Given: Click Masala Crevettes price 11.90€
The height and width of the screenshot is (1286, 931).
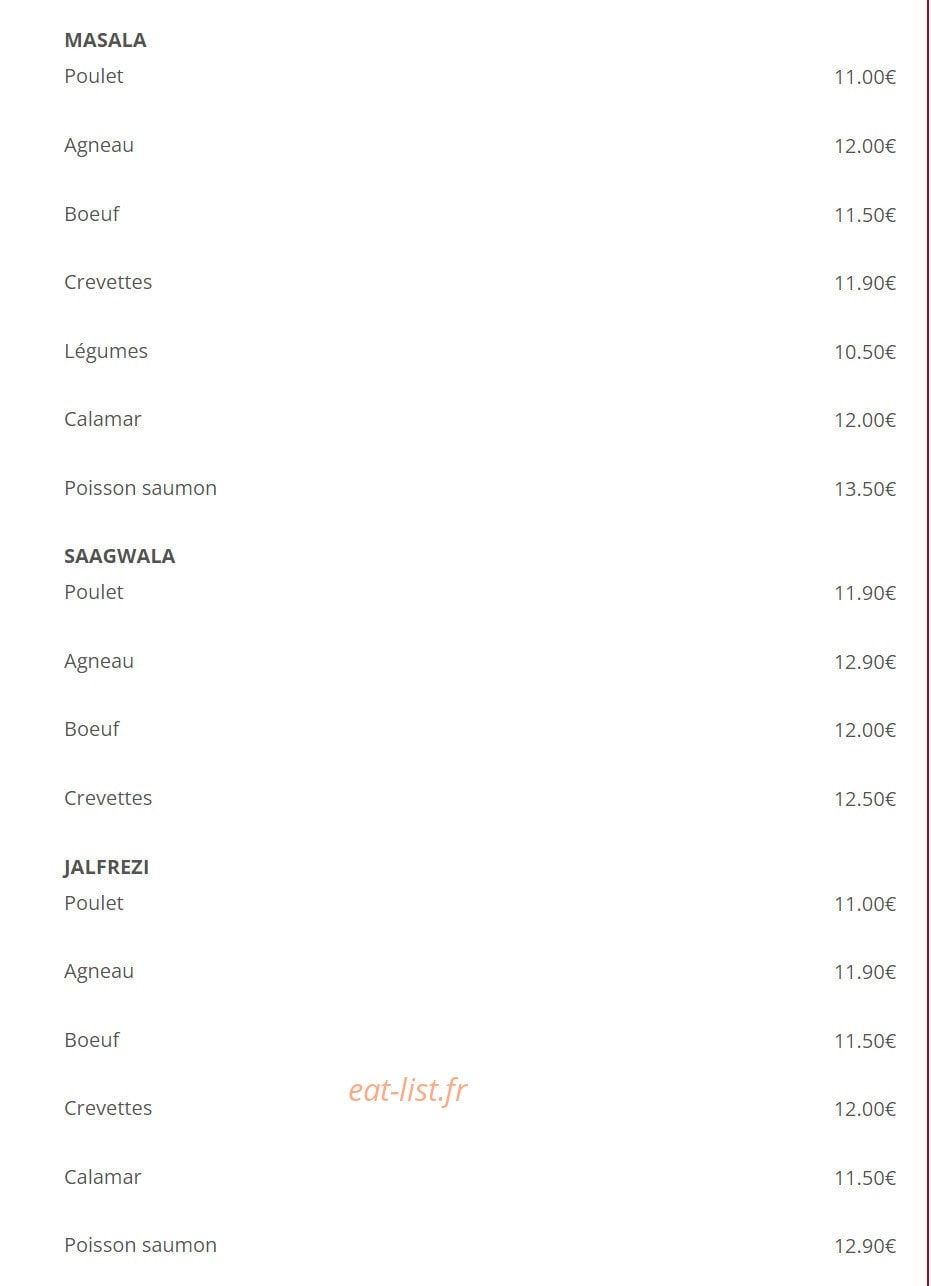Looking at the screenshot, I should (865, 283).
